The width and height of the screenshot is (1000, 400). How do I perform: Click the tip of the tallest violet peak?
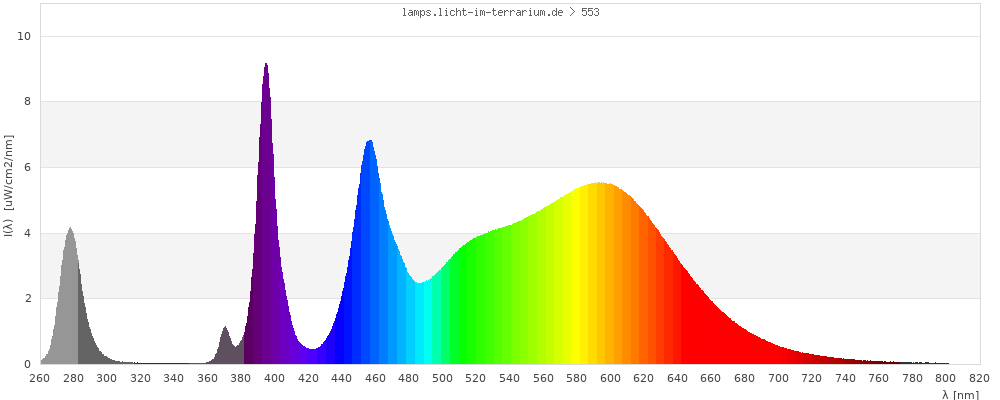tap(266, 66)
